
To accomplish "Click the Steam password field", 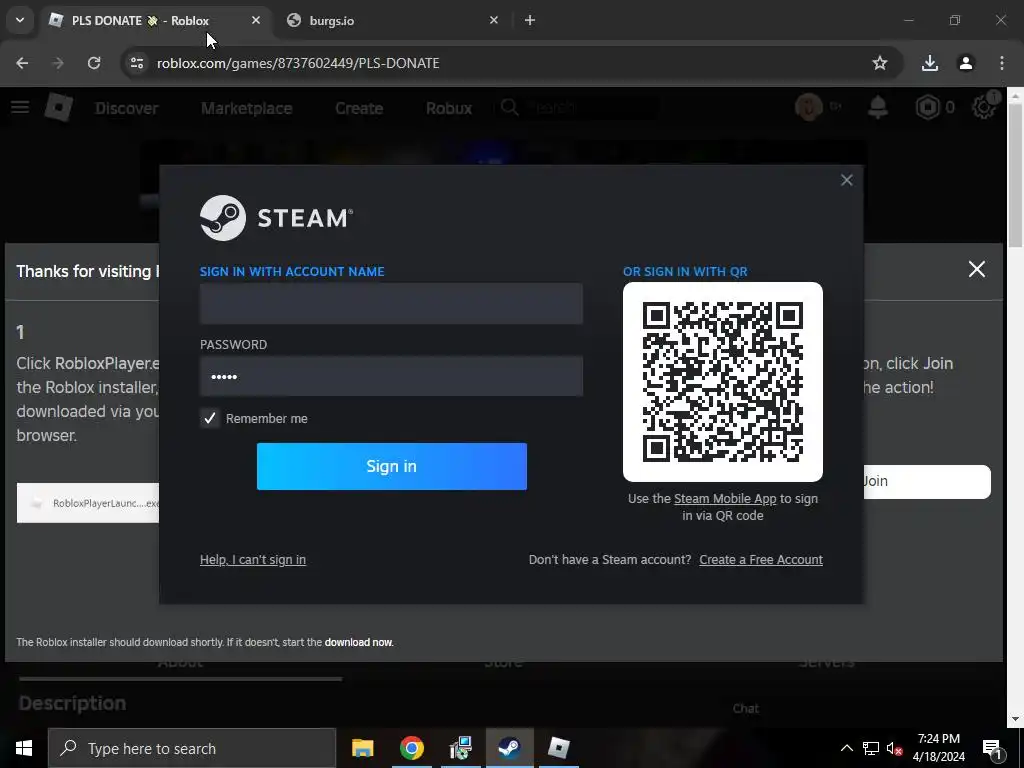I will pos(391,376).
